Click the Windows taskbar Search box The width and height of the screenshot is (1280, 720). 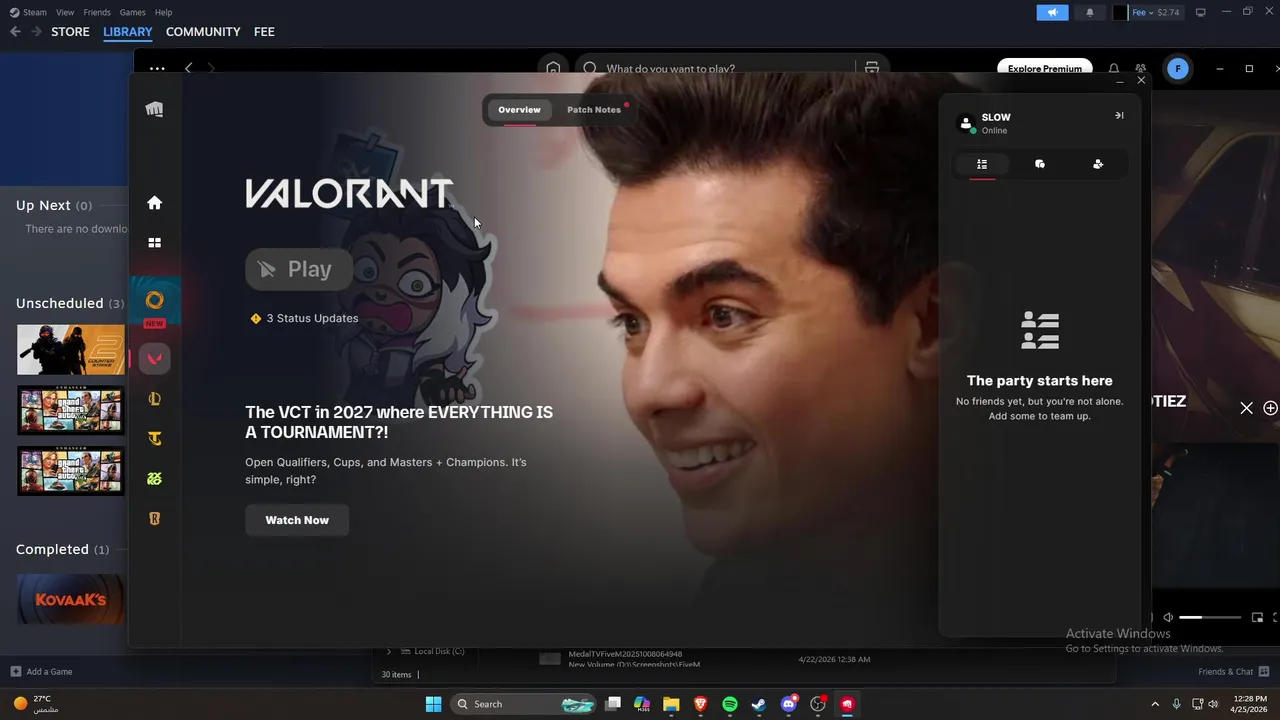[x=522, y=704]
